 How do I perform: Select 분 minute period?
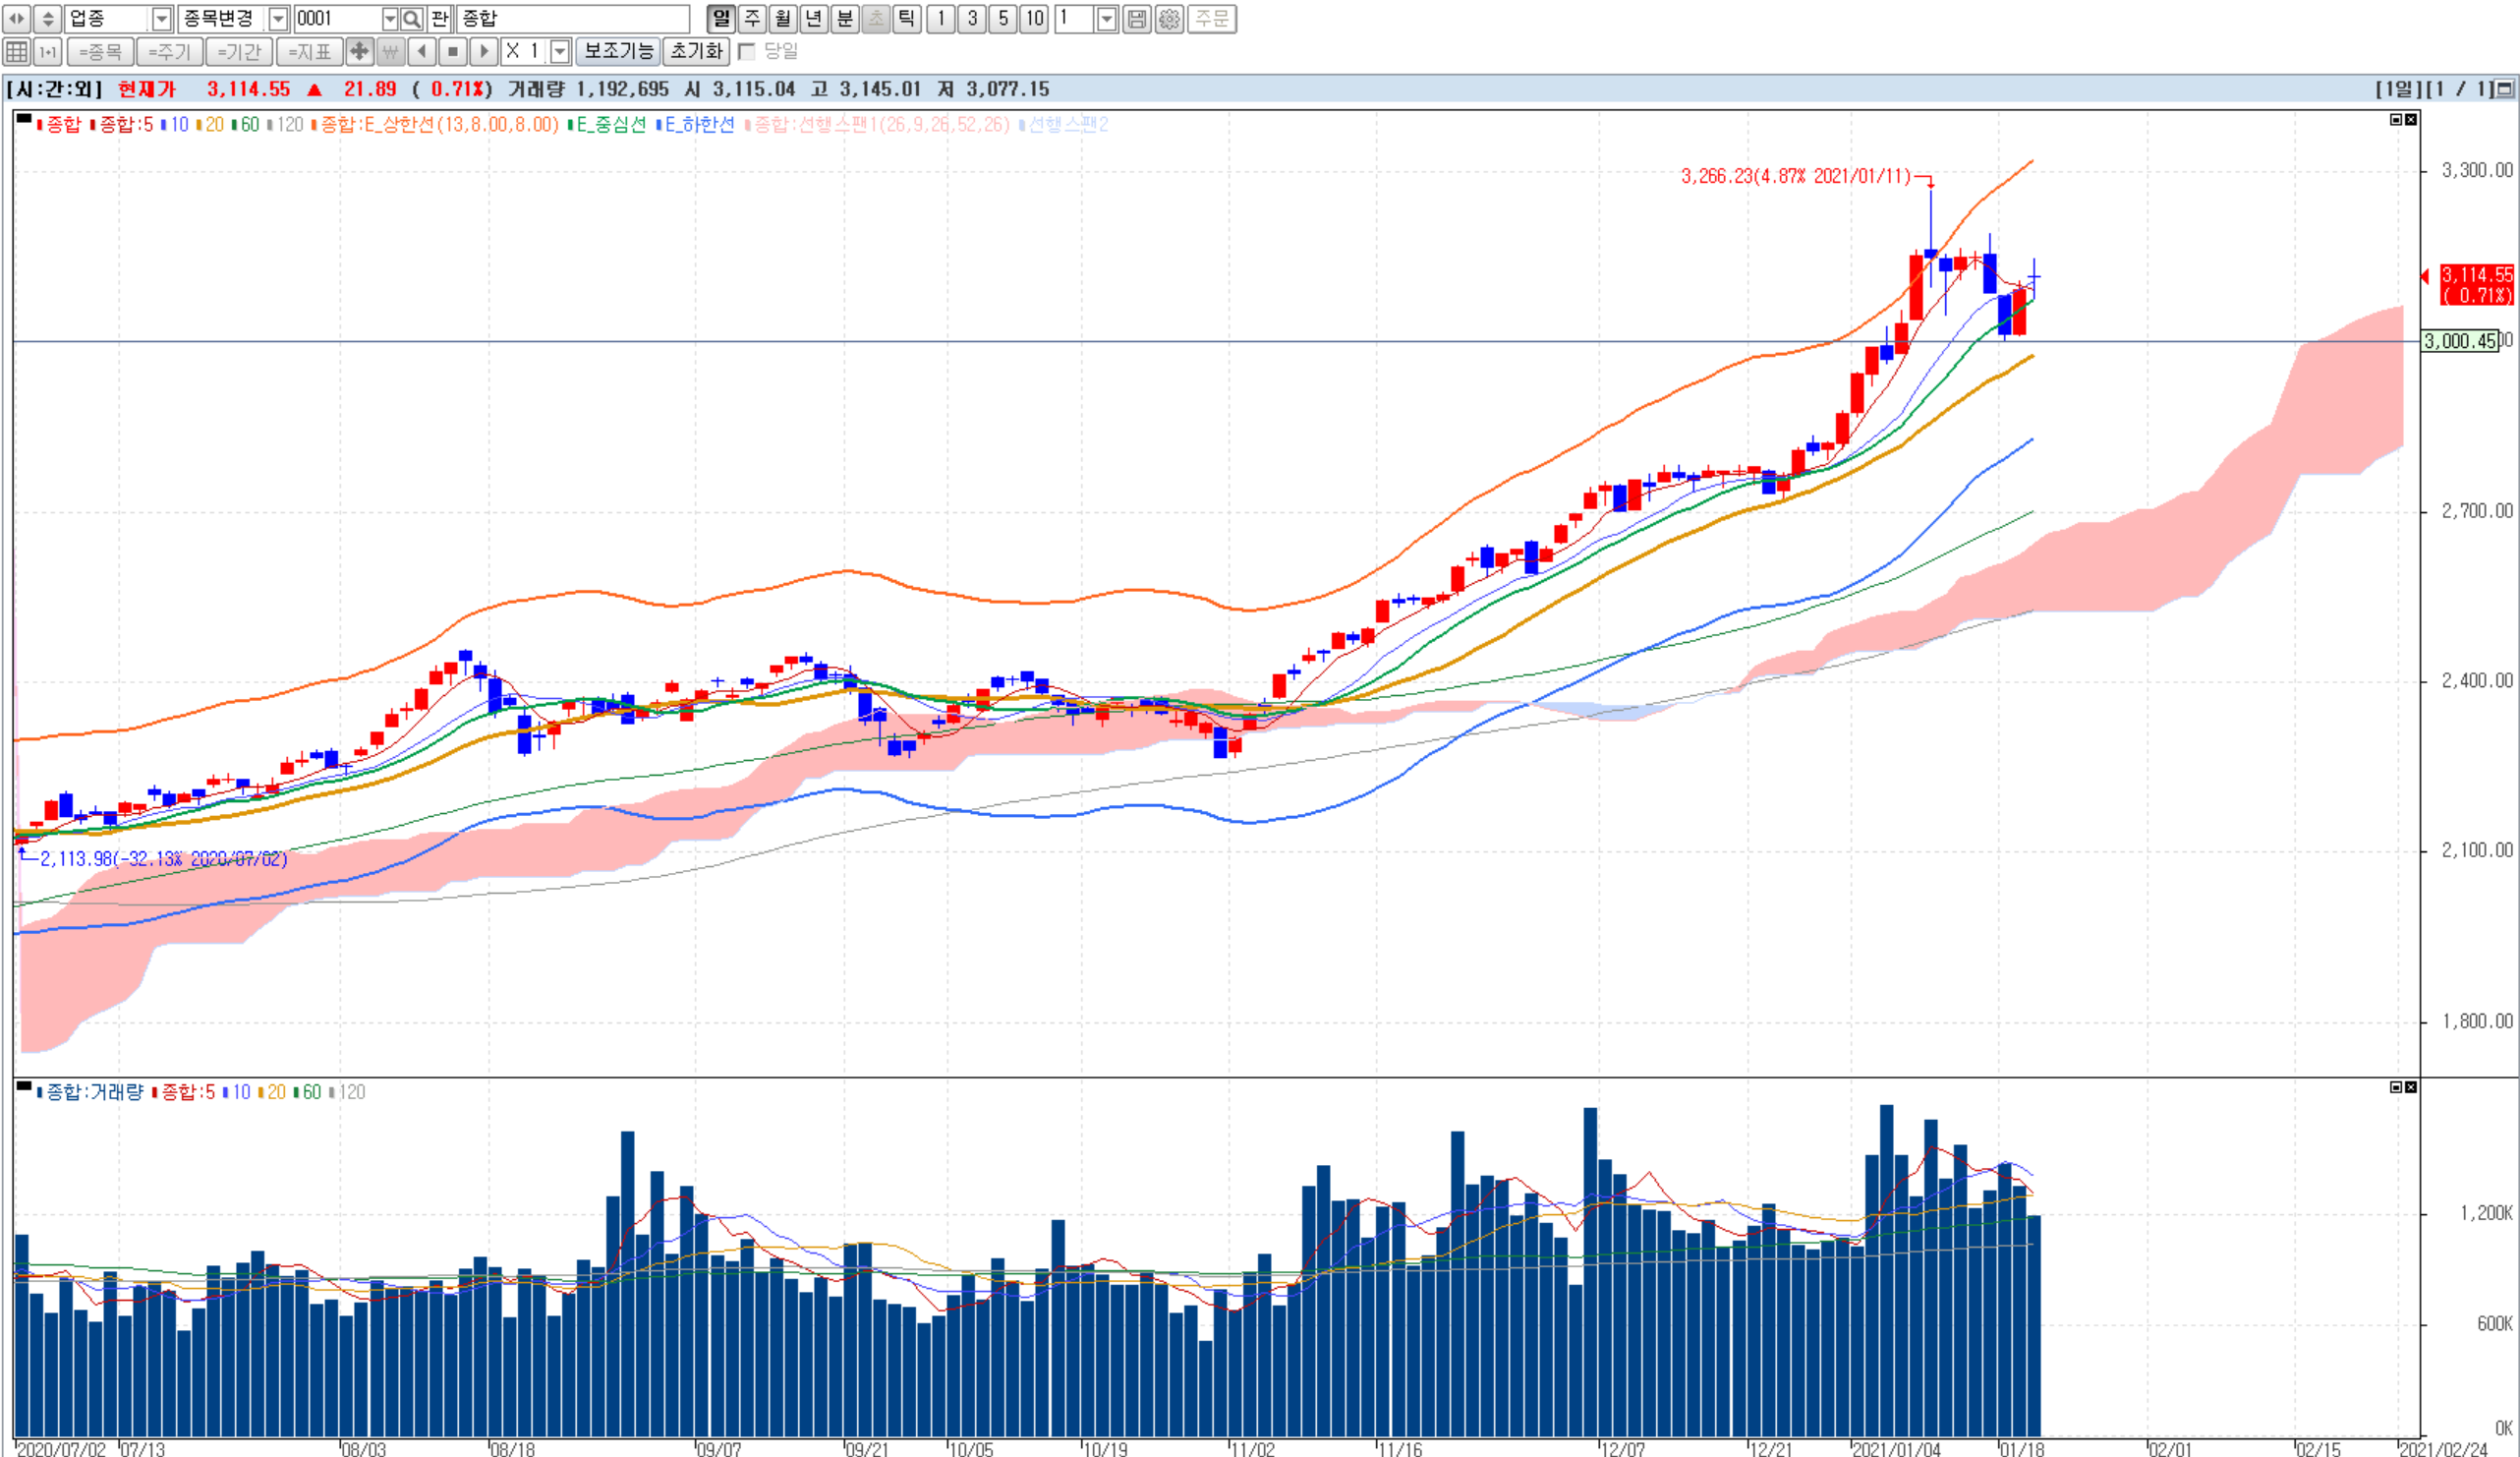[x=845, y=18]
